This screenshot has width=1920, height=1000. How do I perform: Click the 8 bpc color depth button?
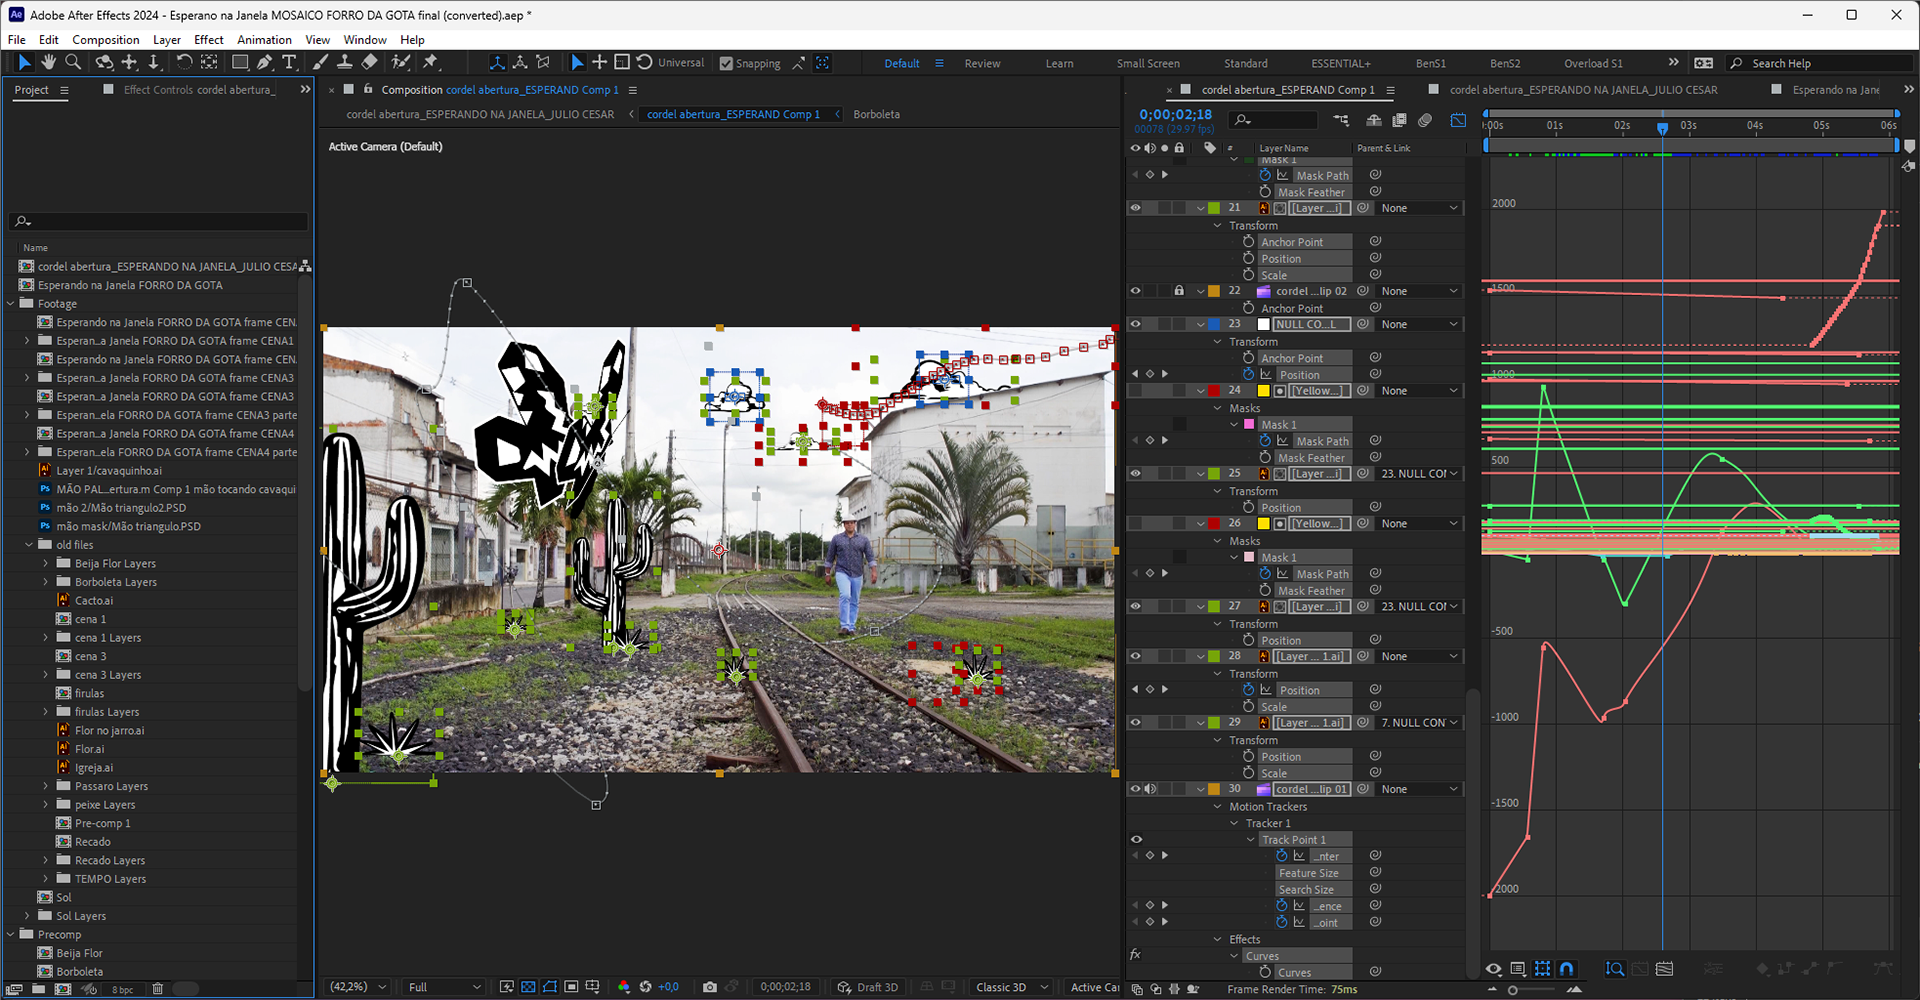coord(122,989)
